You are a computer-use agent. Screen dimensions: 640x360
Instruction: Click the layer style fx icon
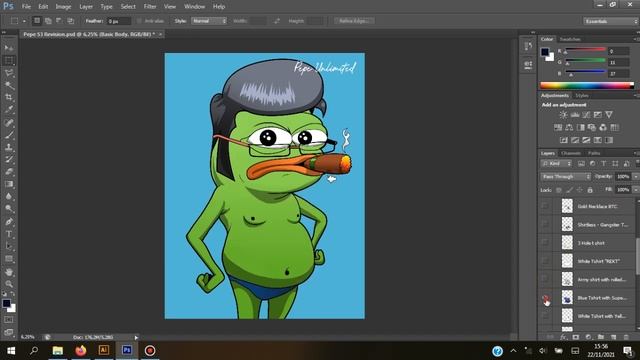point(563,337)
